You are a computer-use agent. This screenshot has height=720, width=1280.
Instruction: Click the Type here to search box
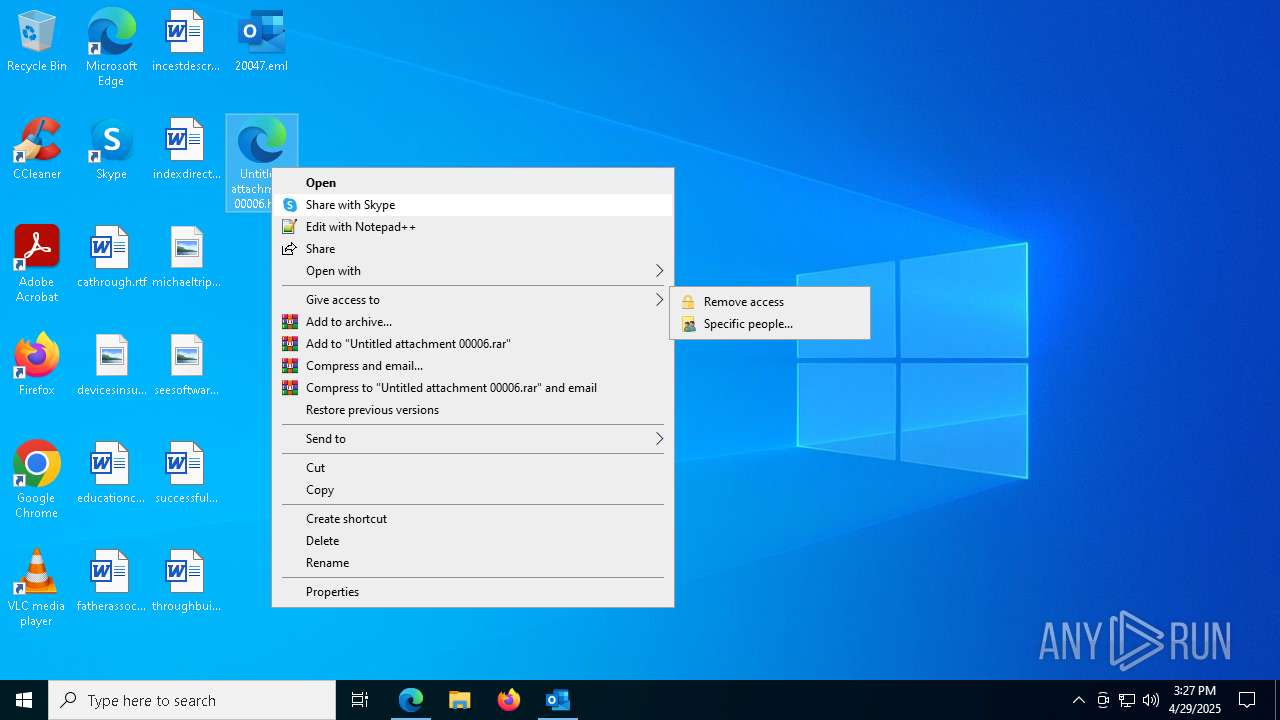point(192,700)
